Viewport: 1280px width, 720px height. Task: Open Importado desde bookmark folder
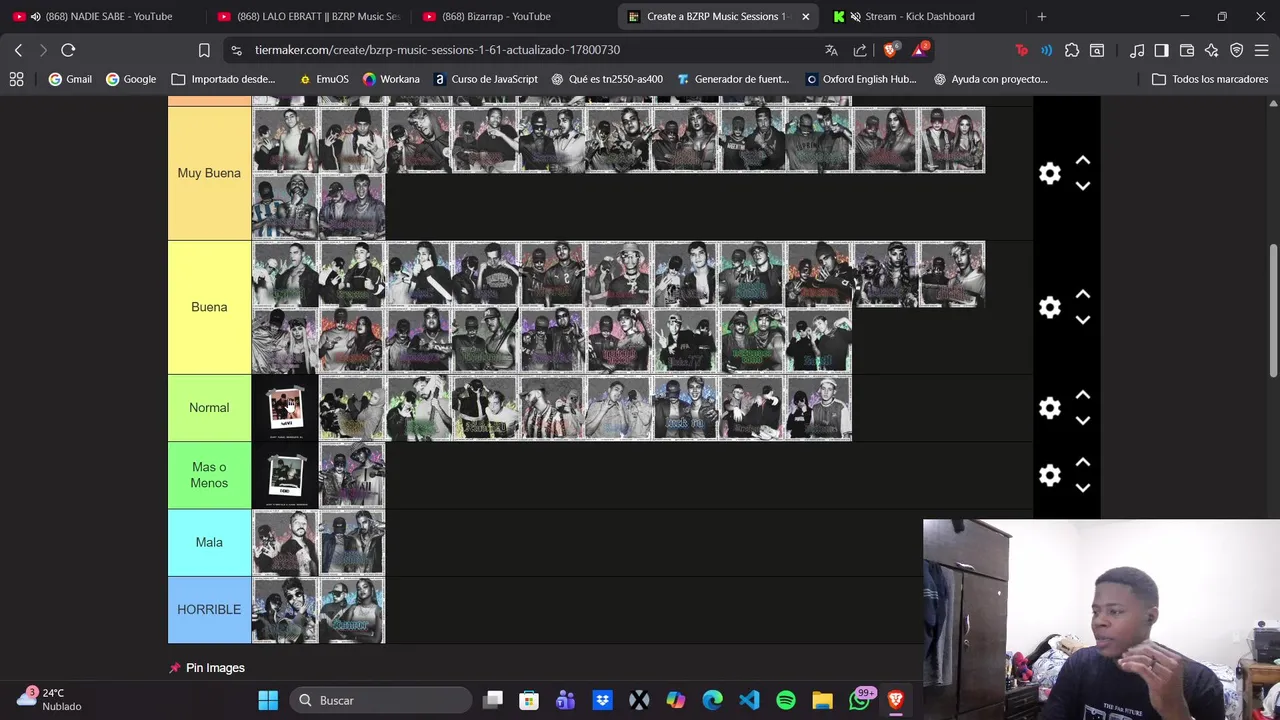click(x=224, y=79)
